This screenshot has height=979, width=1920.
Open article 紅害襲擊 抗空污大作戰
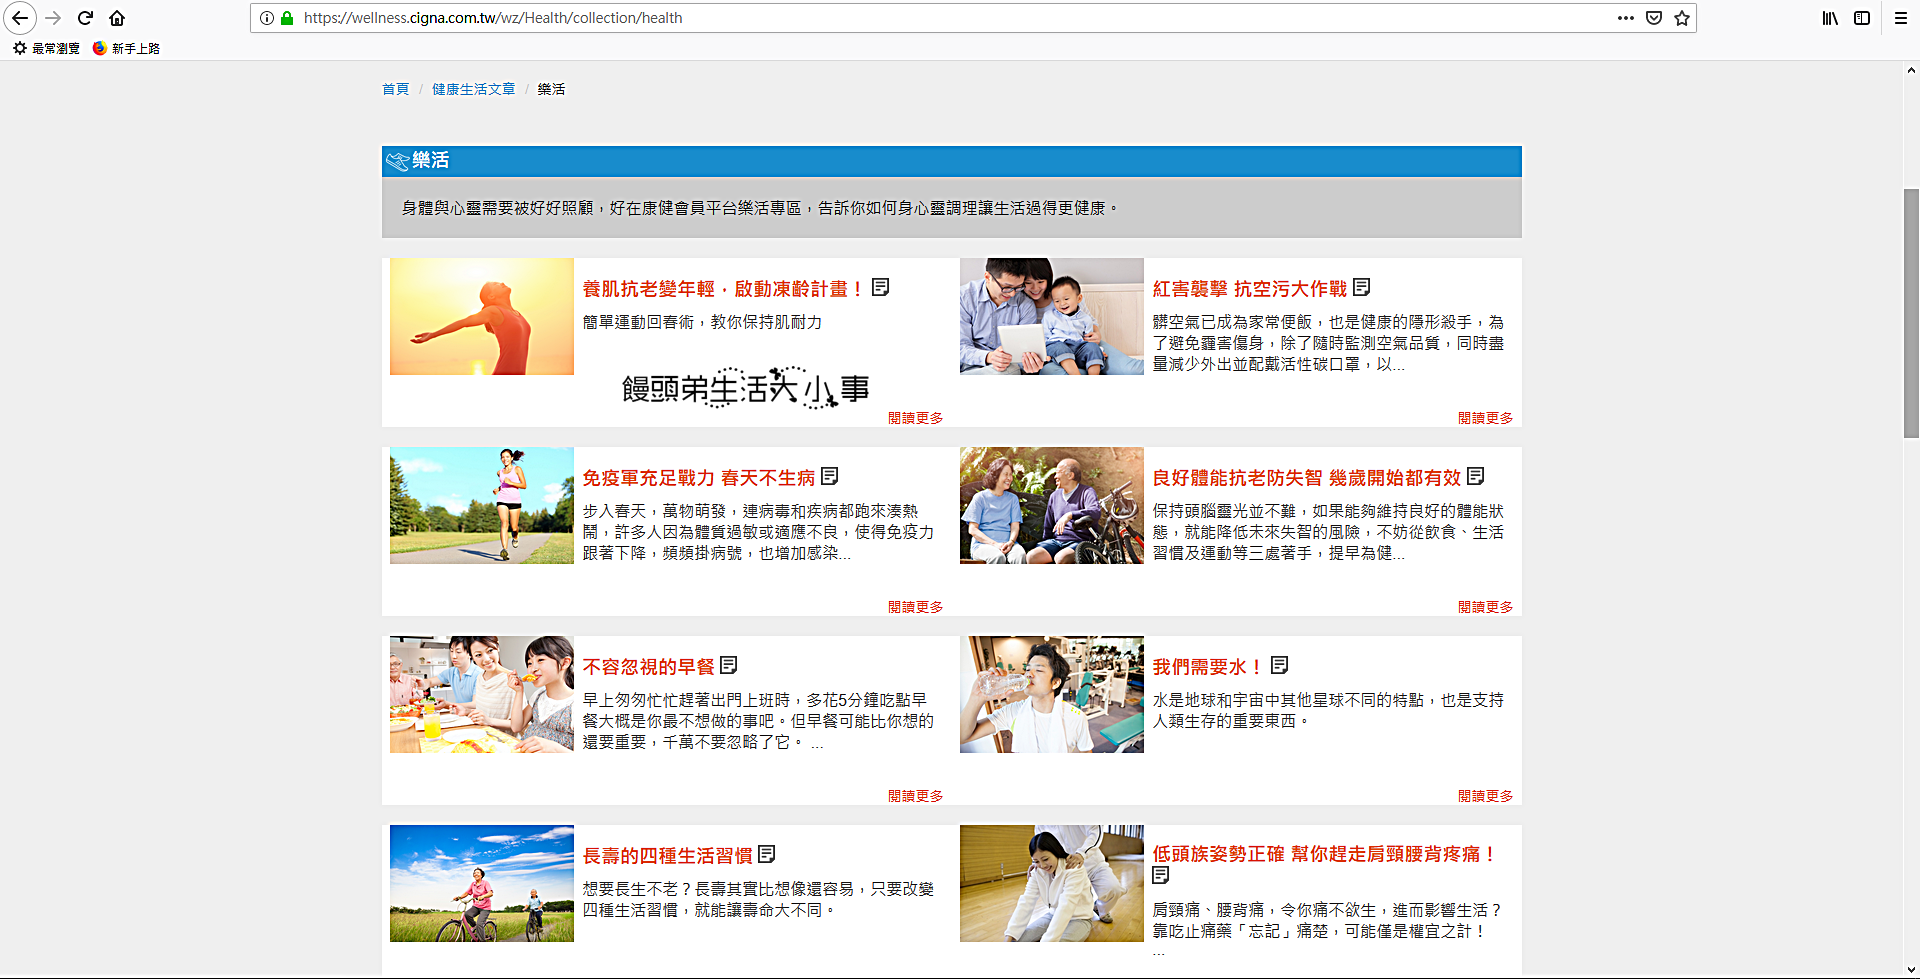coord(1249,289)
